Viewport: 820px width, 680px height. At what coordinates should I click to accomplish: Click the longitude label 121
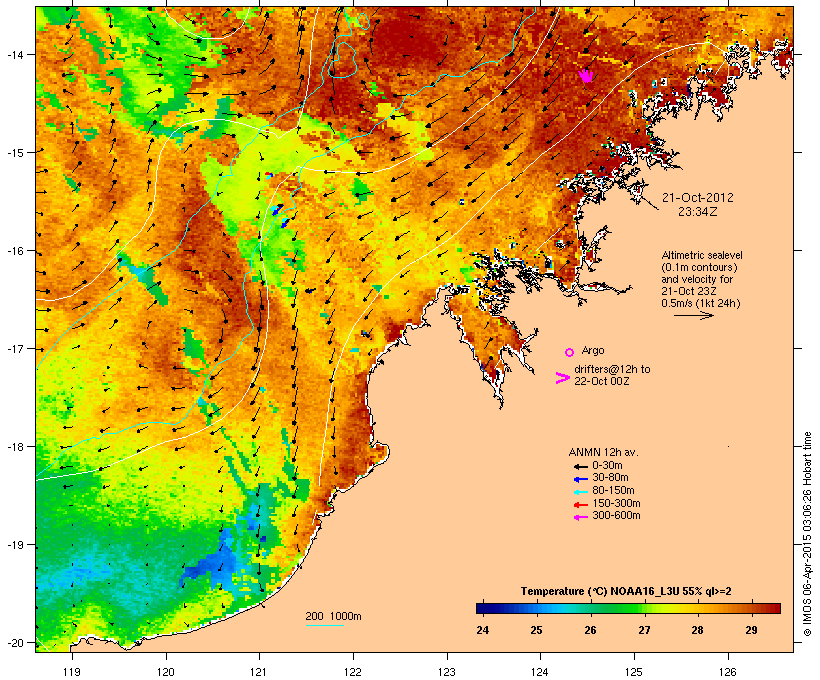point(259,672)
